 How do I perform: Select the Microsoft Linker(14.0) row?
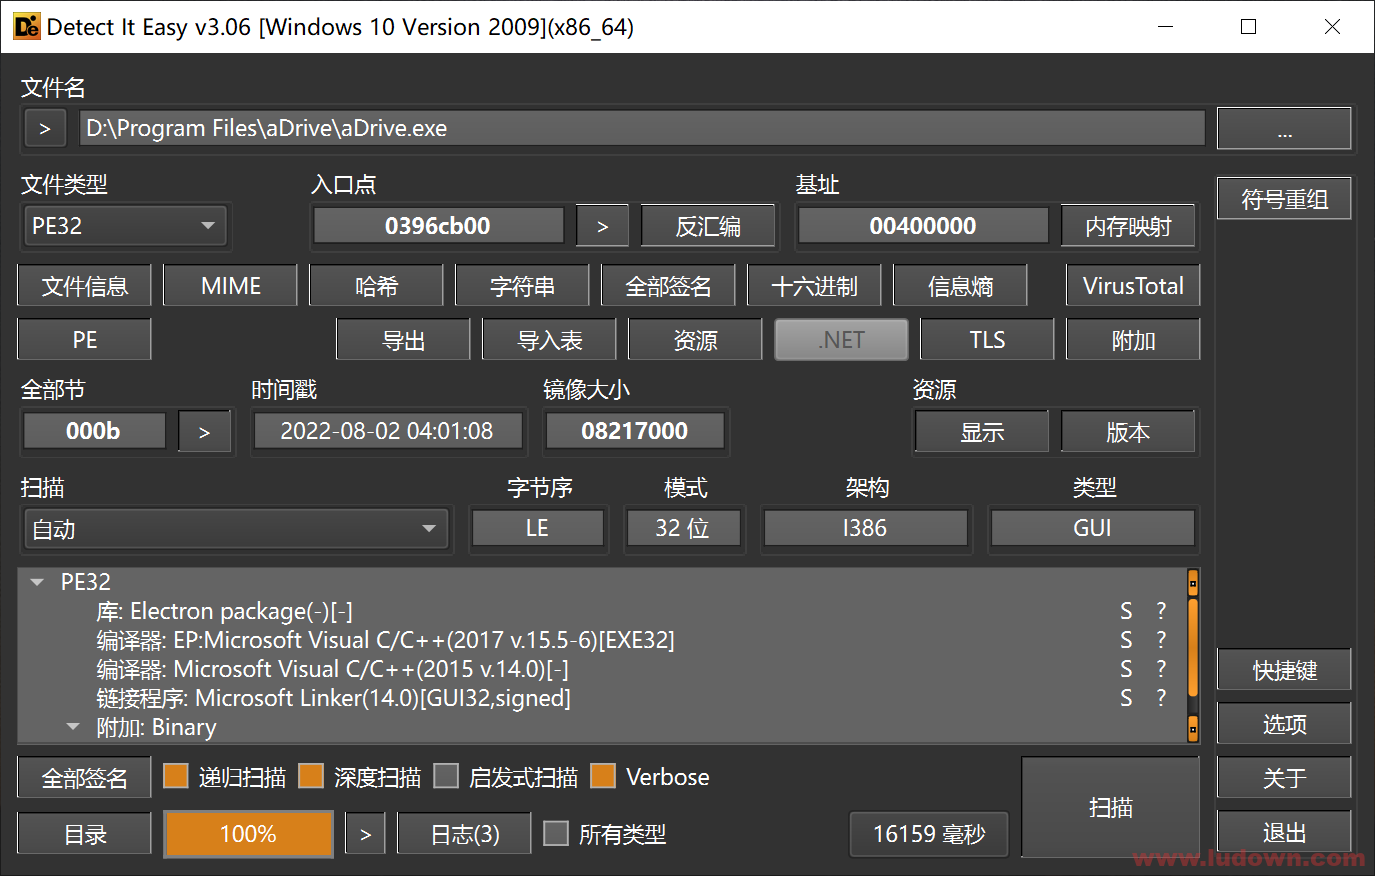pyautogui.click(x=333, y=698)
